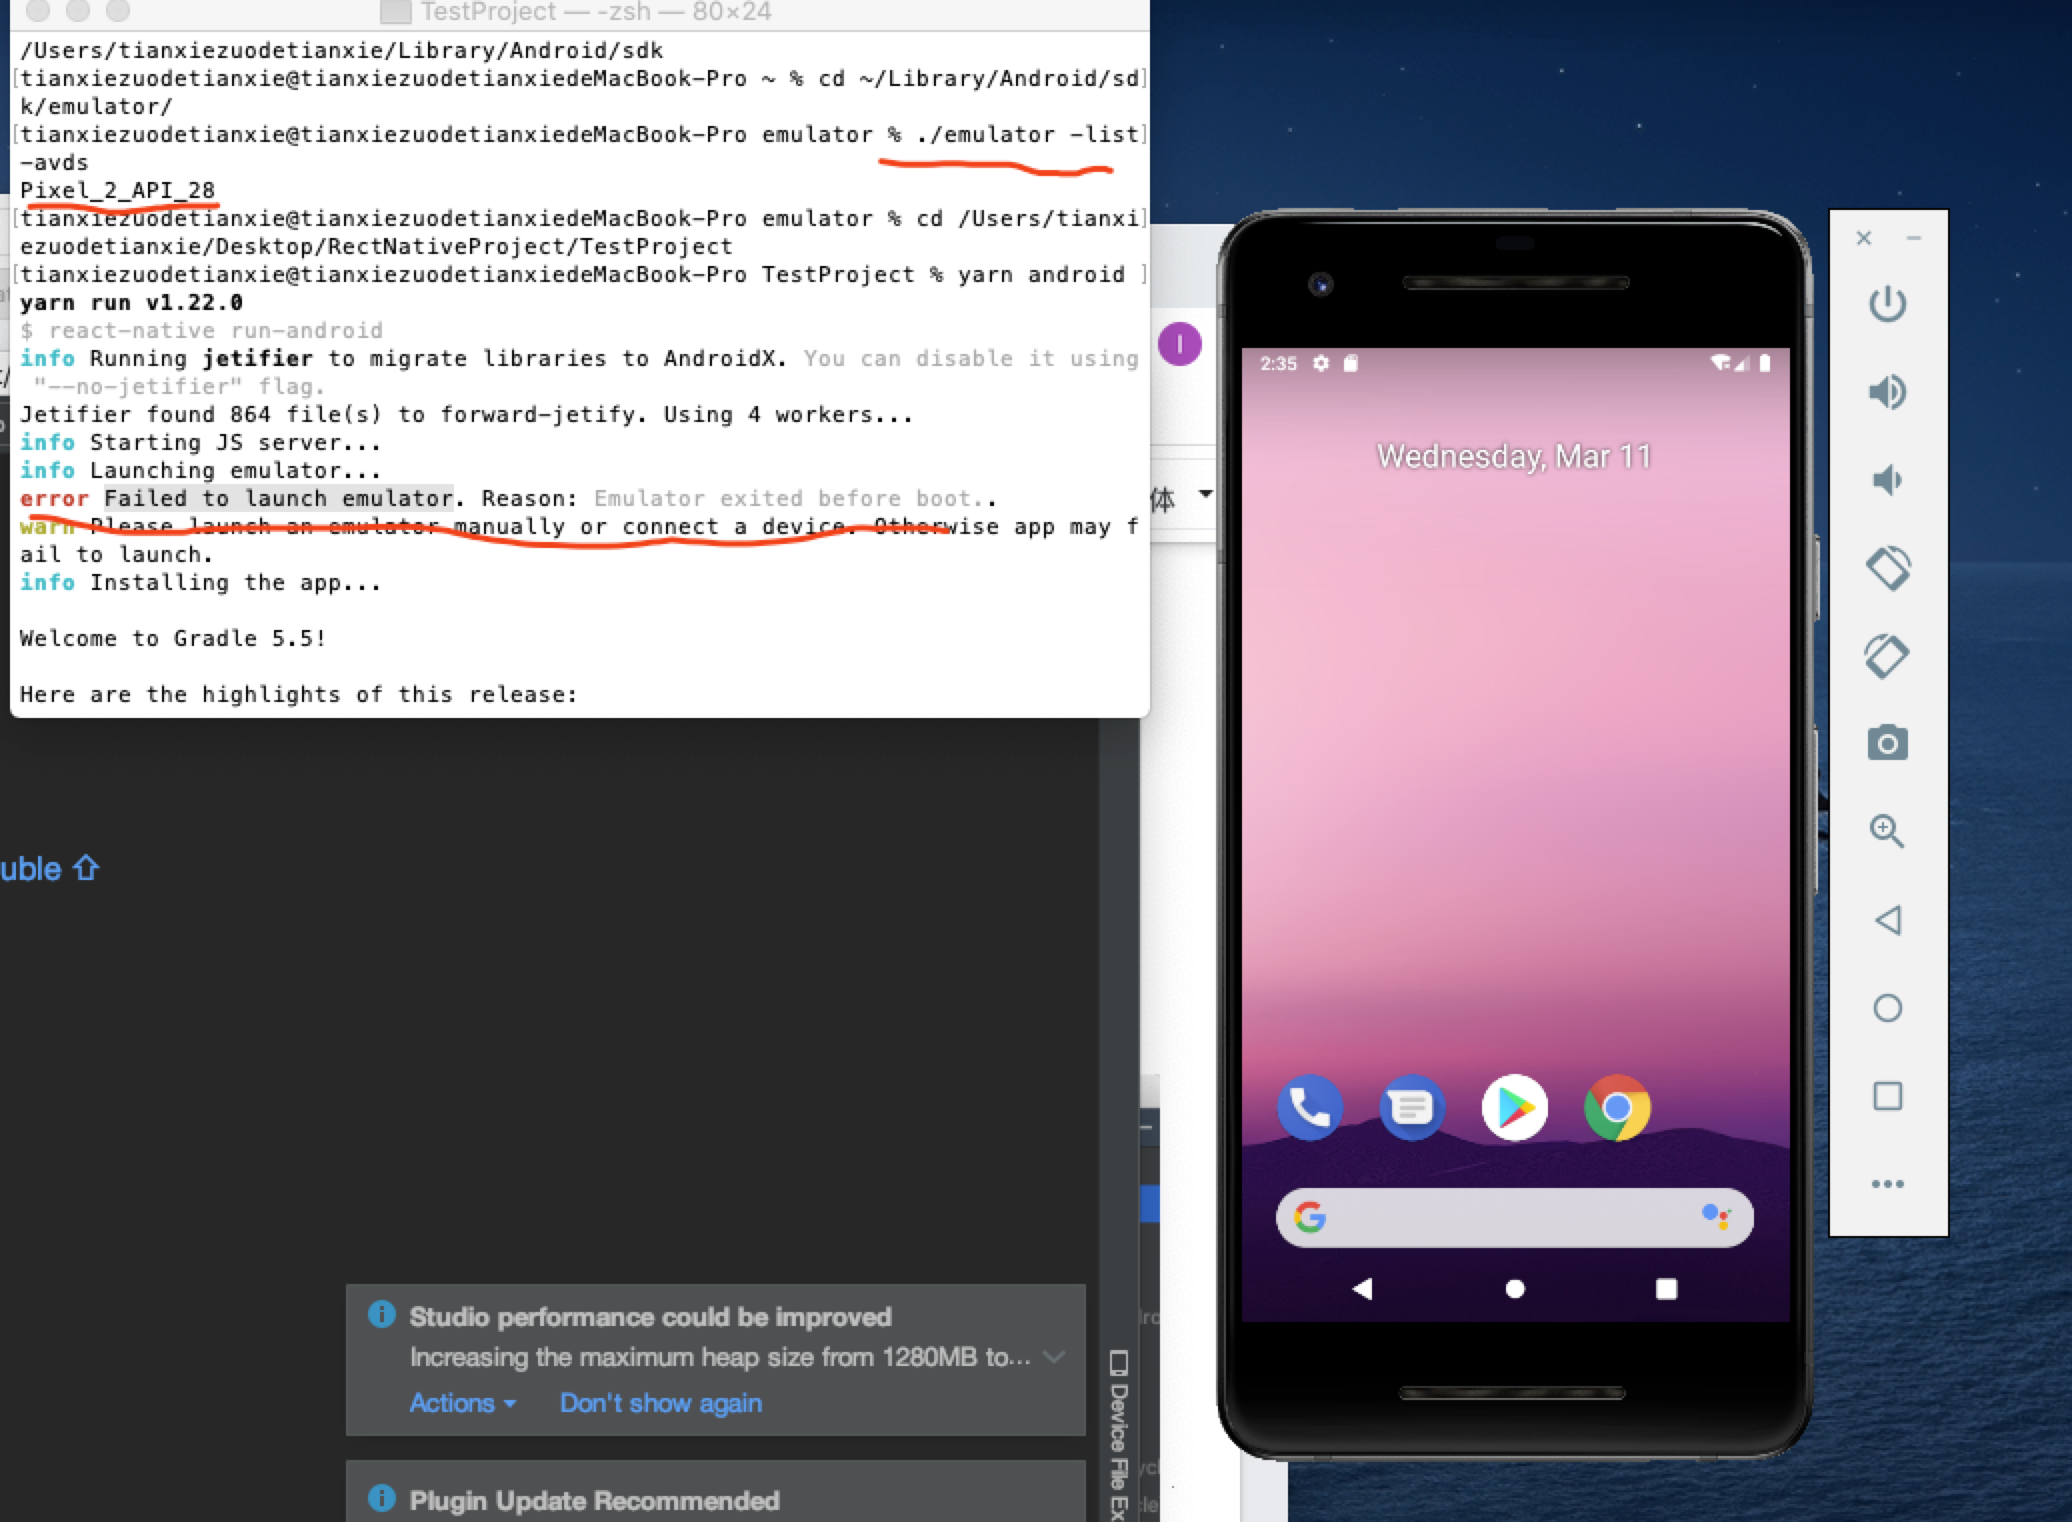Viewport: 2072px width, 1522px height.
Task: Click the zoom in icon on emulator toolbar
Action: [x=1885, y=830]
